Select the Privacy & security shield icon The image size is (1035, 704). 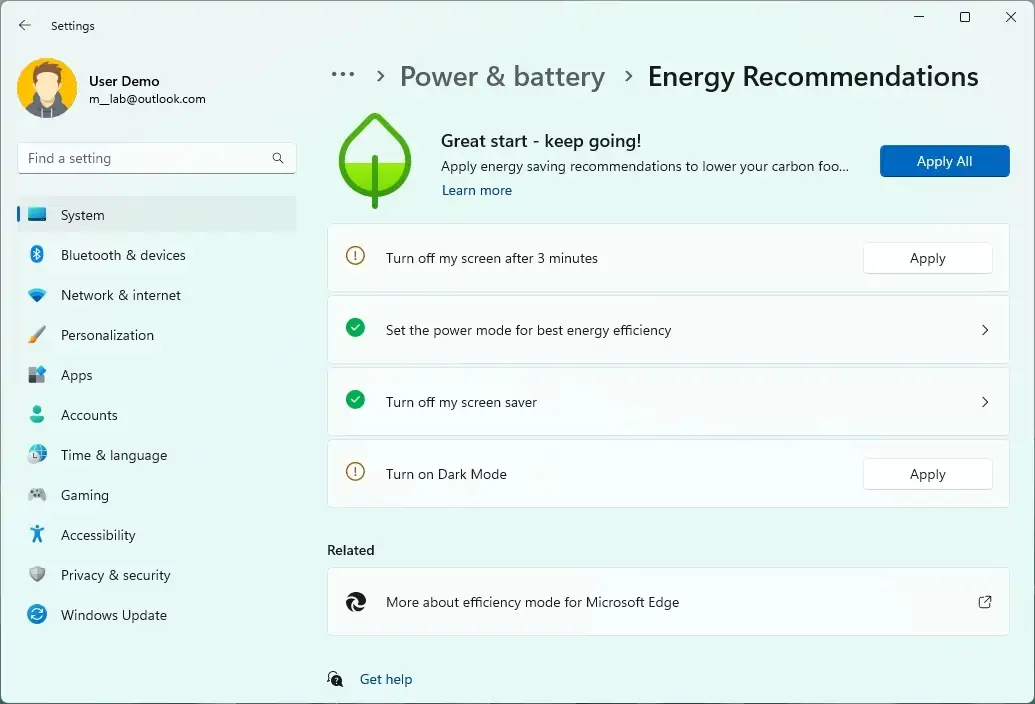coord(36,575)
